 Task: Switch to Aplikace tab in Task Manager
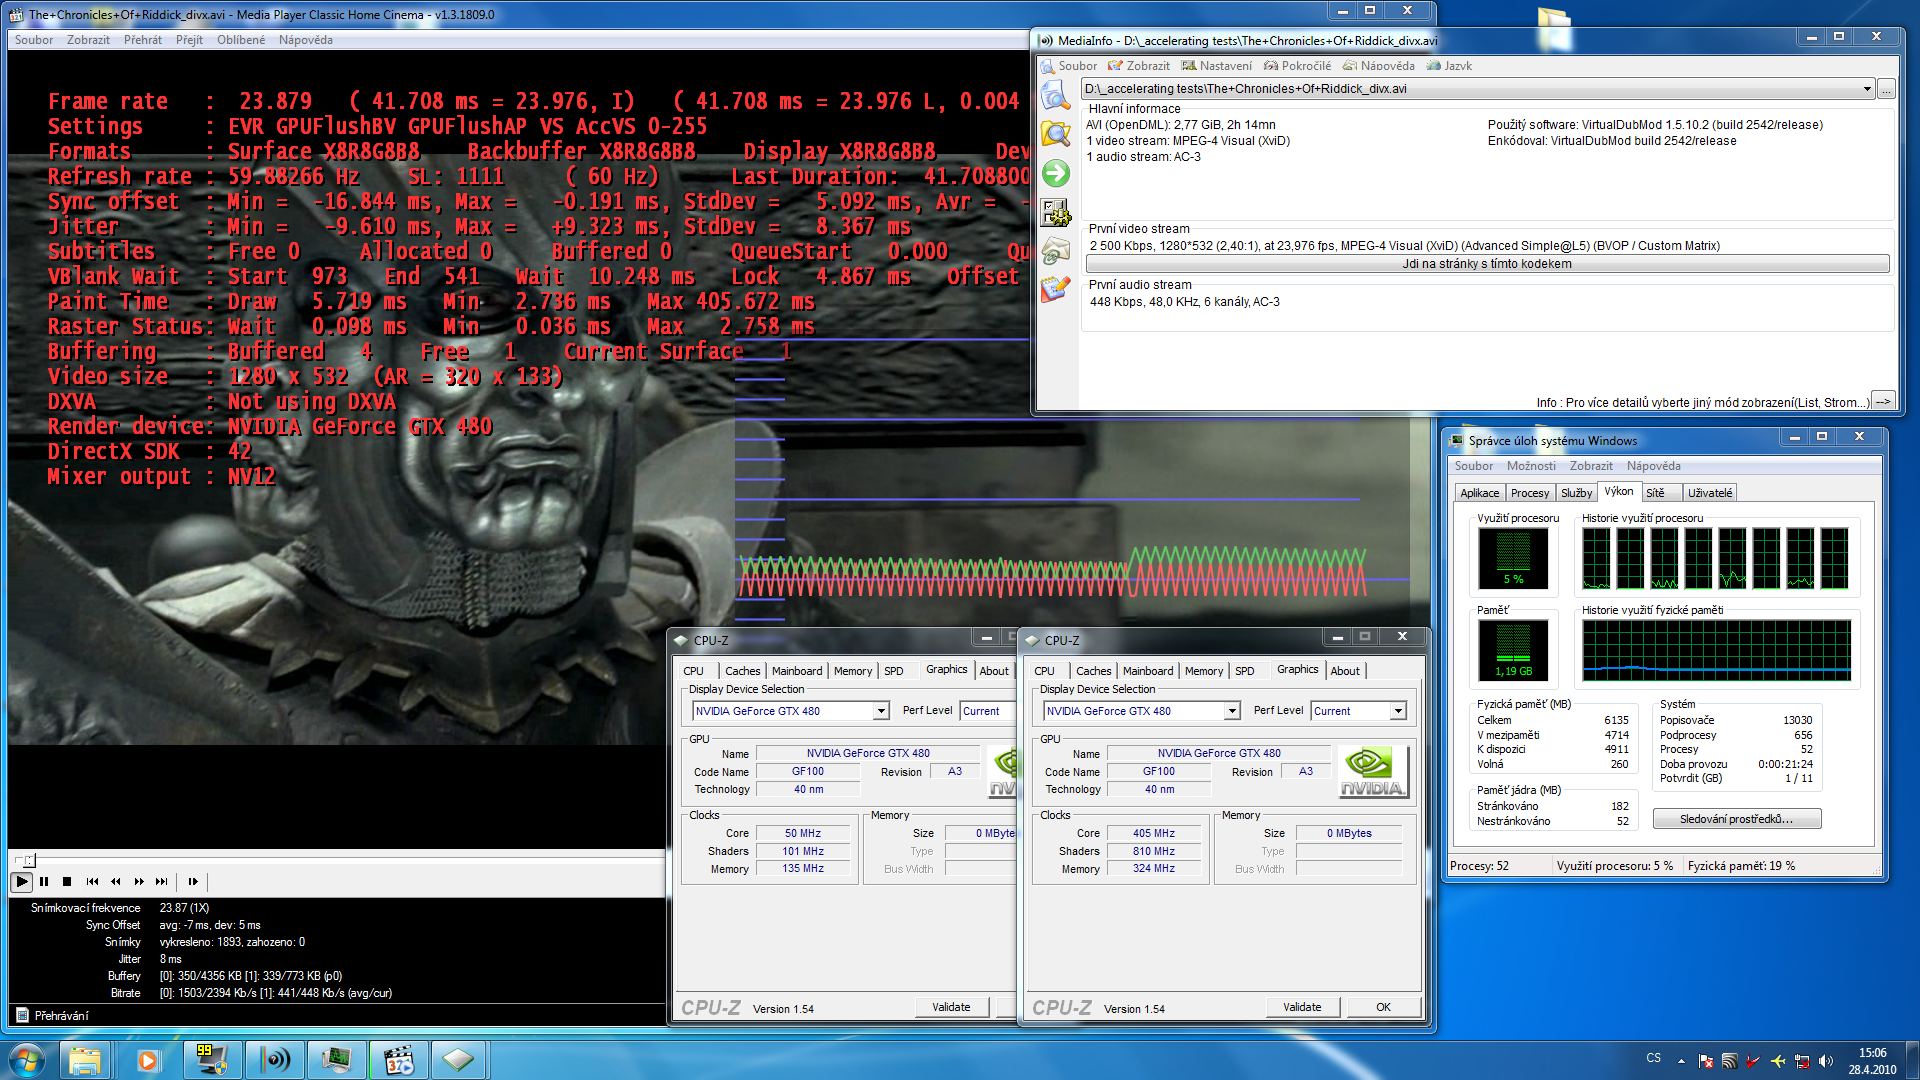[1479, 493]
